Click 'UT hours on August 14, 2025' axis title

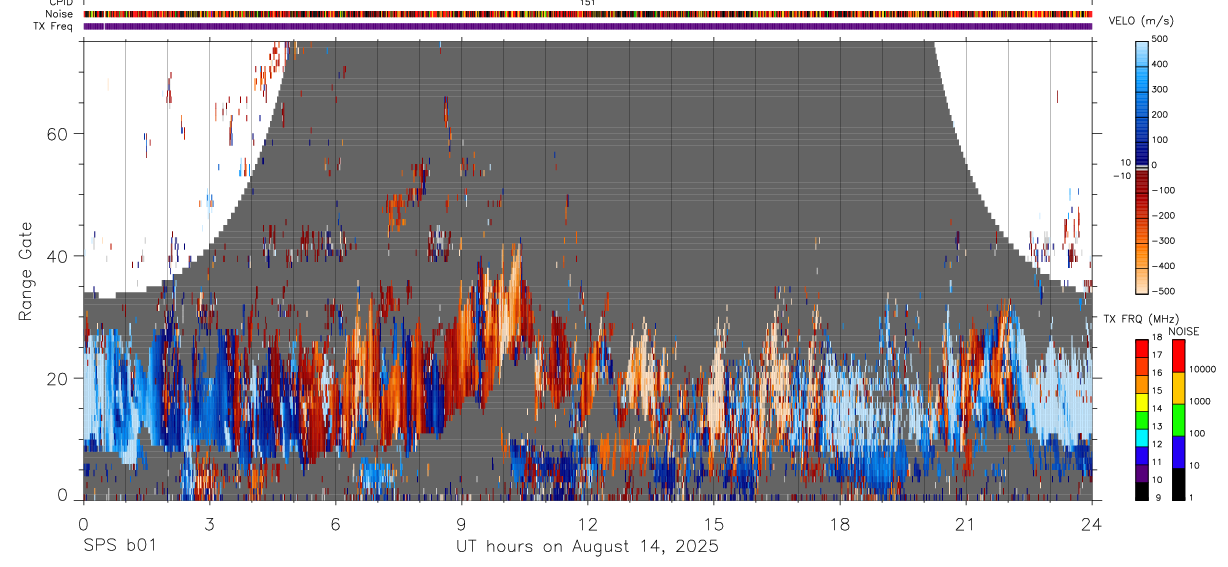pyautogui.click(x=587, y=546)
